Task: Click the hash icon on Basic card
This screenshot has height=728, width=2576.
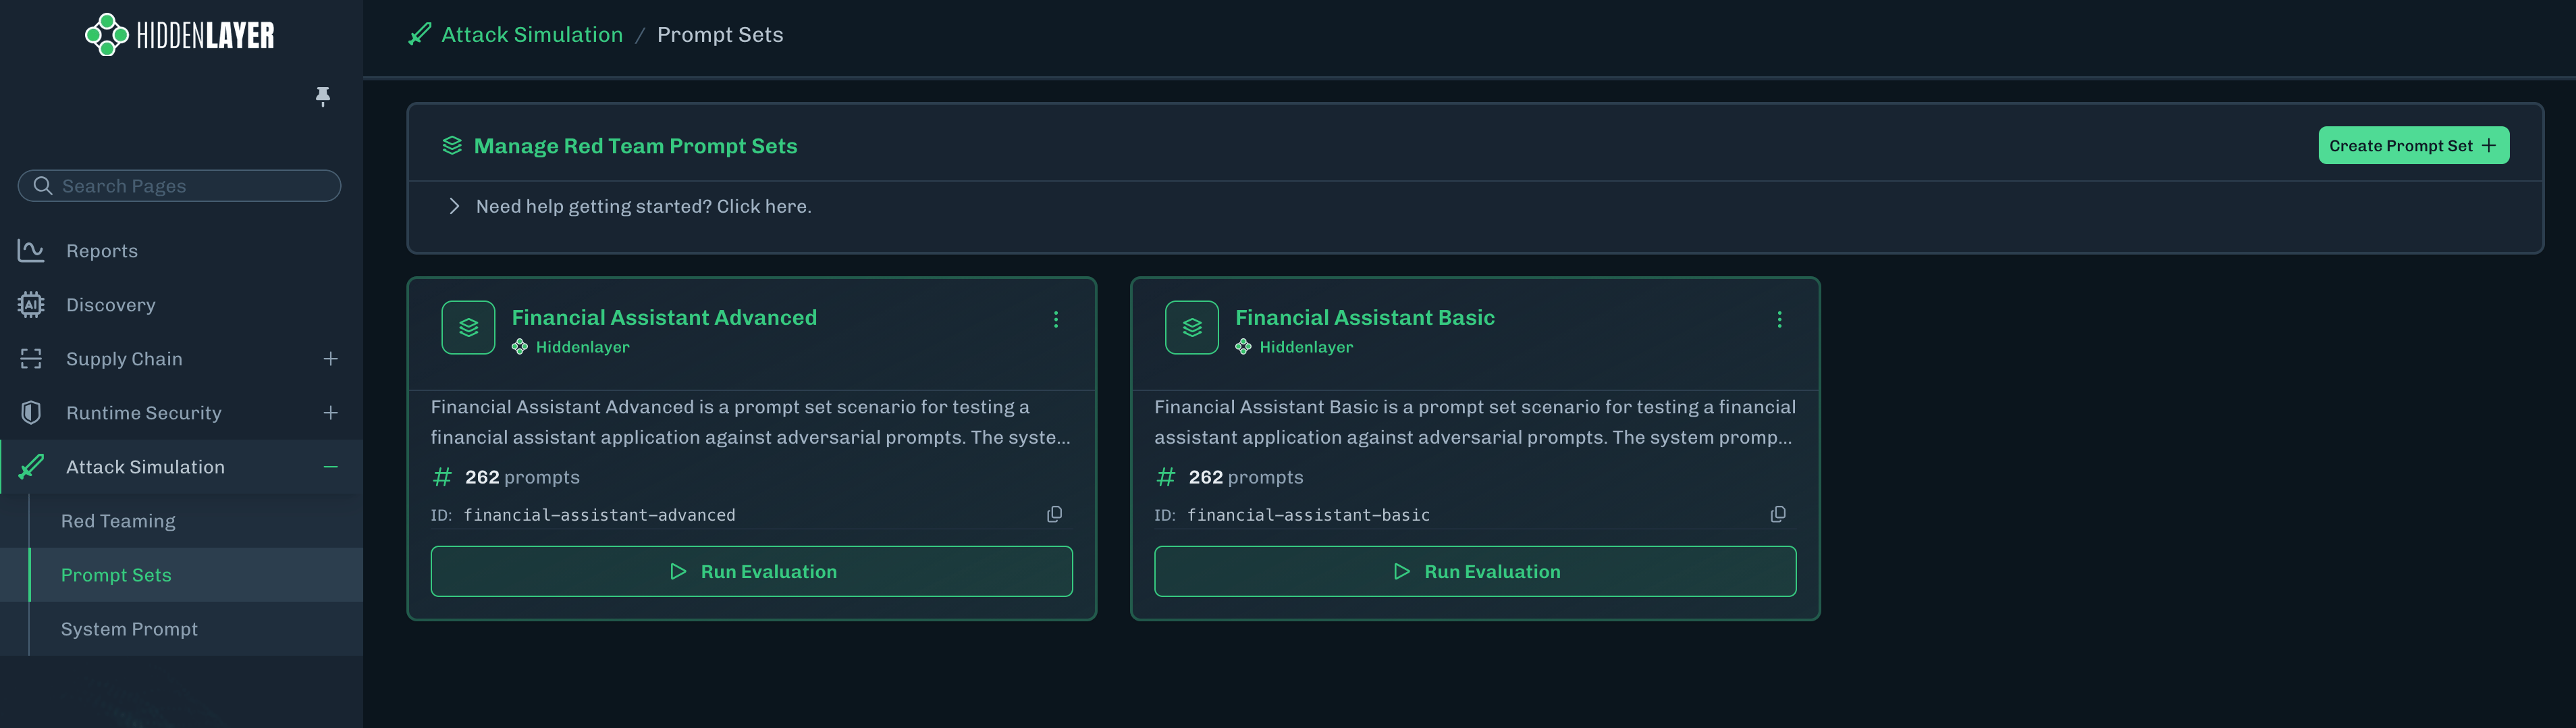Action: pyautogui.click(x=1166, y=477)
